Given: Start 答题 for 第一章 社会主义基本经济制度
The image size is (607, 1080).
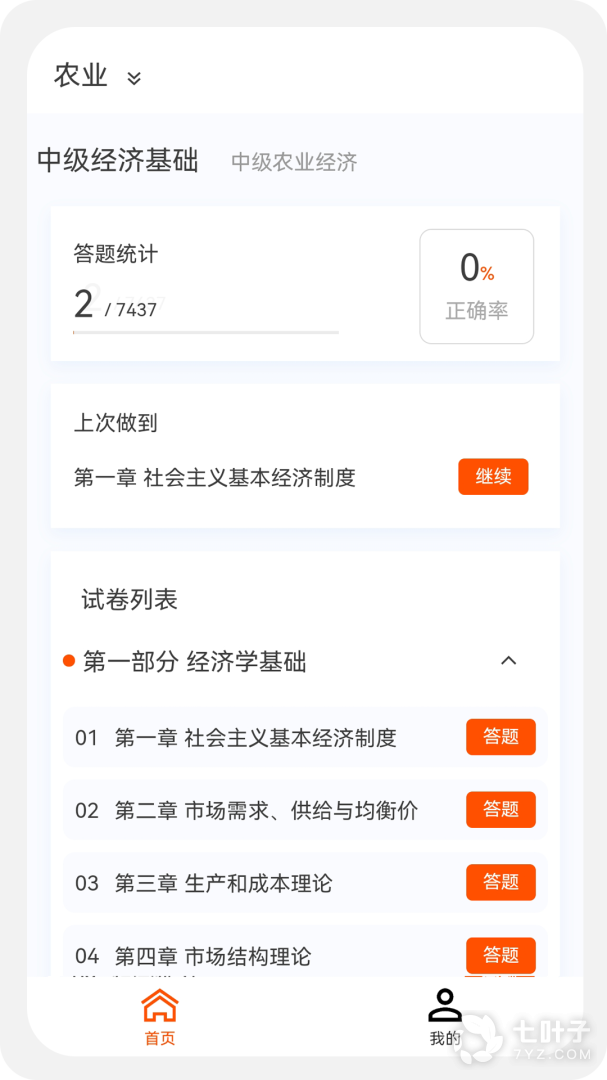Looking at the screenshot, I should point(501,737).
